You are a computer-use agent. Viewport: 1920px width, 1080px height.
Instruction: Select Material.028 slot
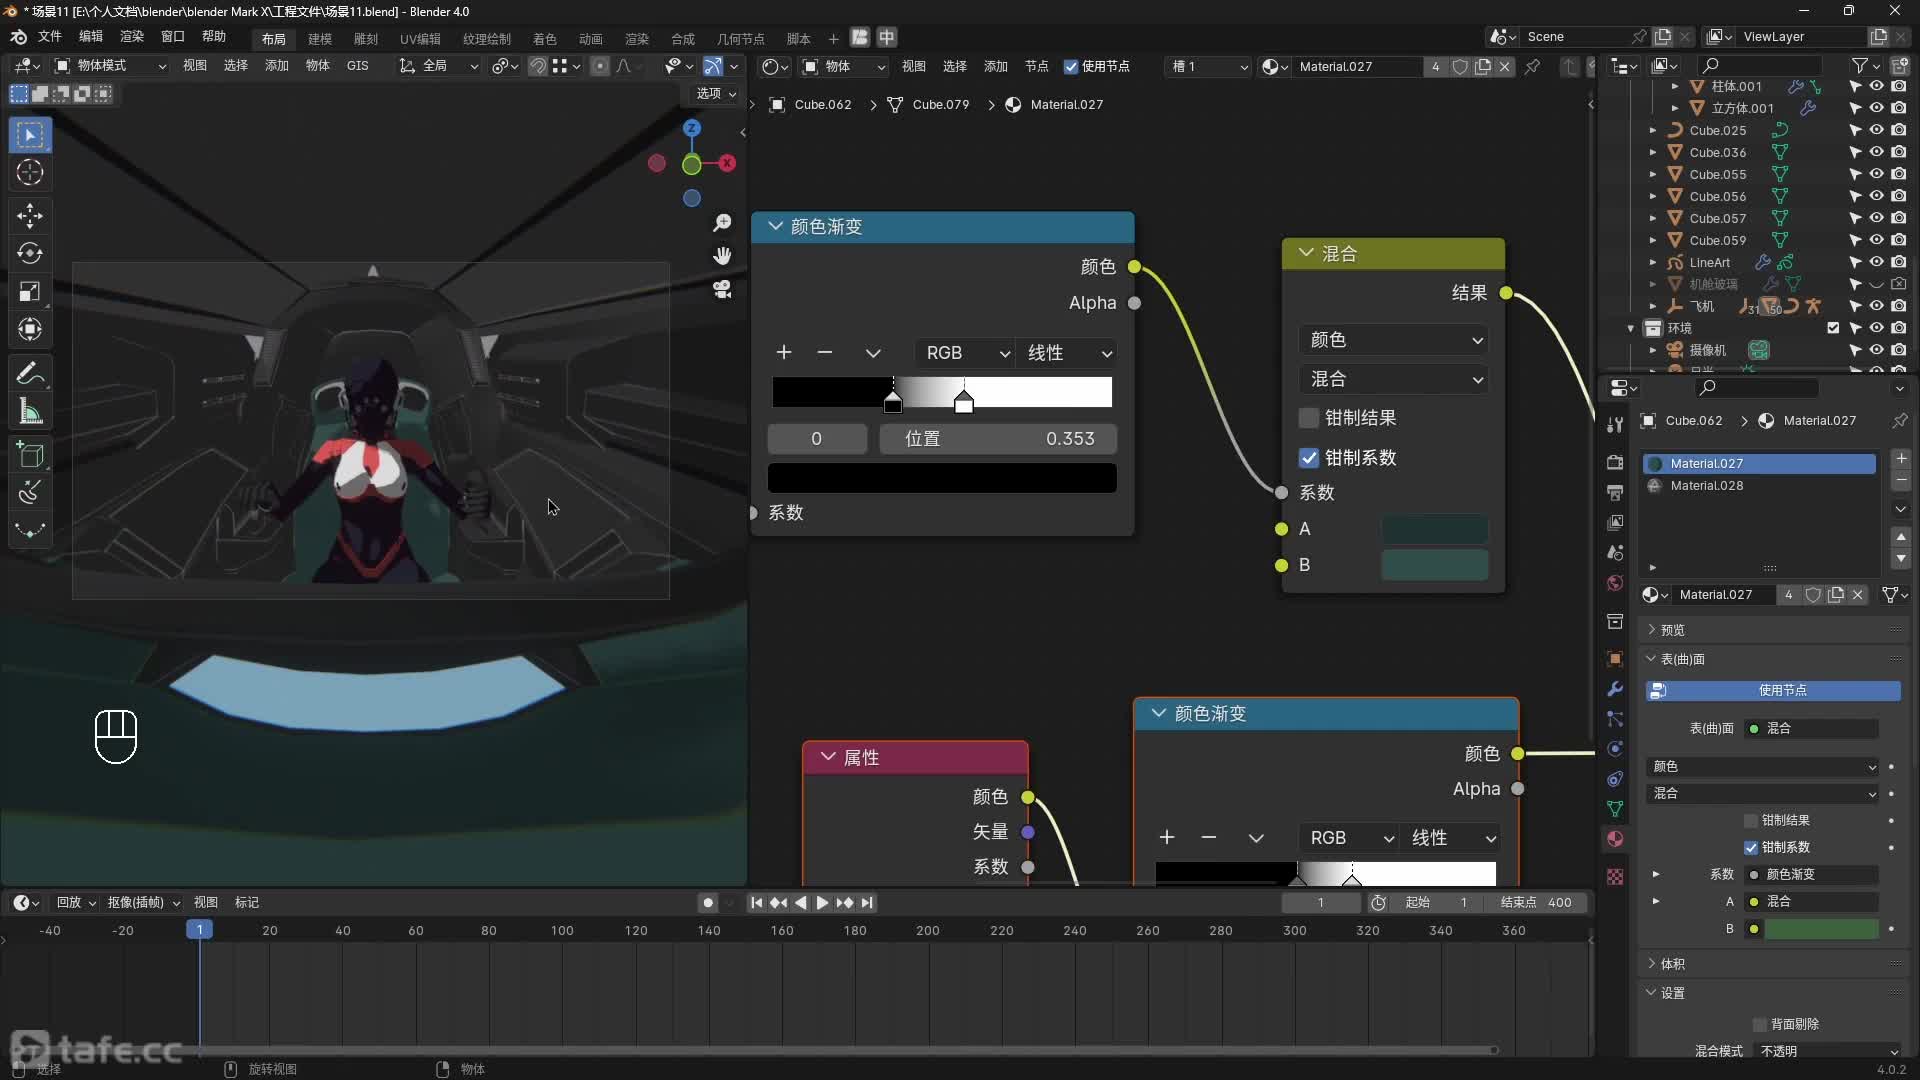click(x=1760, y=486)
